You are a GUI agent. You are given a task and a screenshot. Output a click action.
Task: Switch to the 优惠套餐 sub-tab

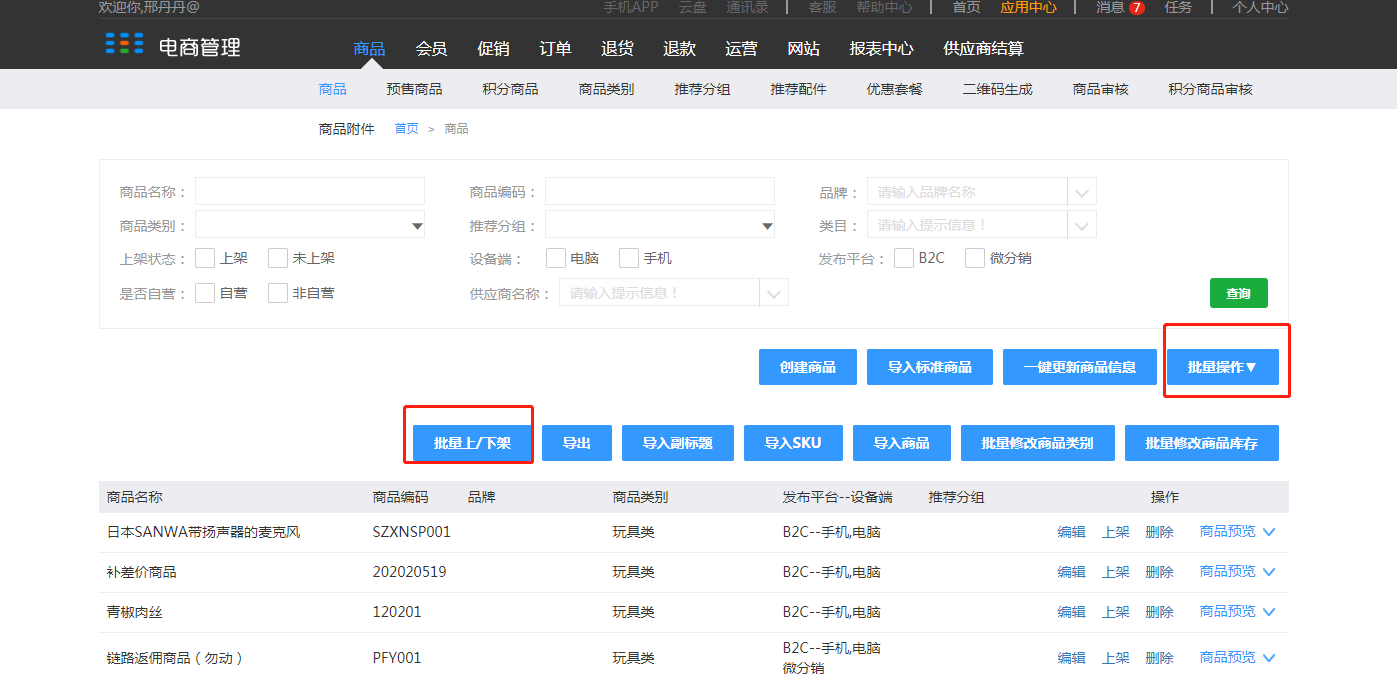point(894,89)
